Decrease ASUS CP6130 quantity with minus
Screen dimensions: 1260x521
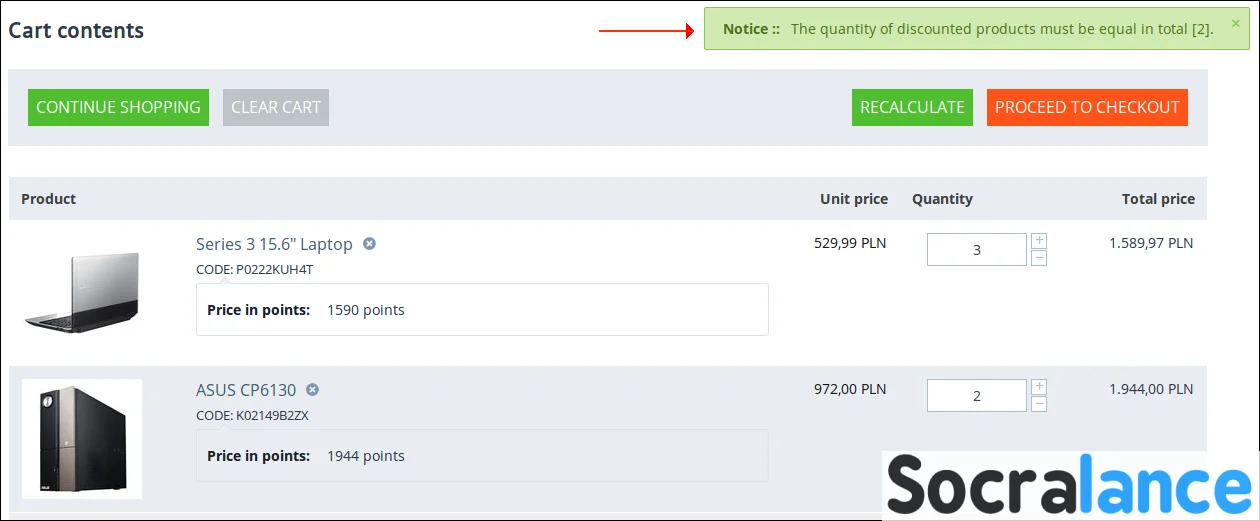tap(1039, 404)
